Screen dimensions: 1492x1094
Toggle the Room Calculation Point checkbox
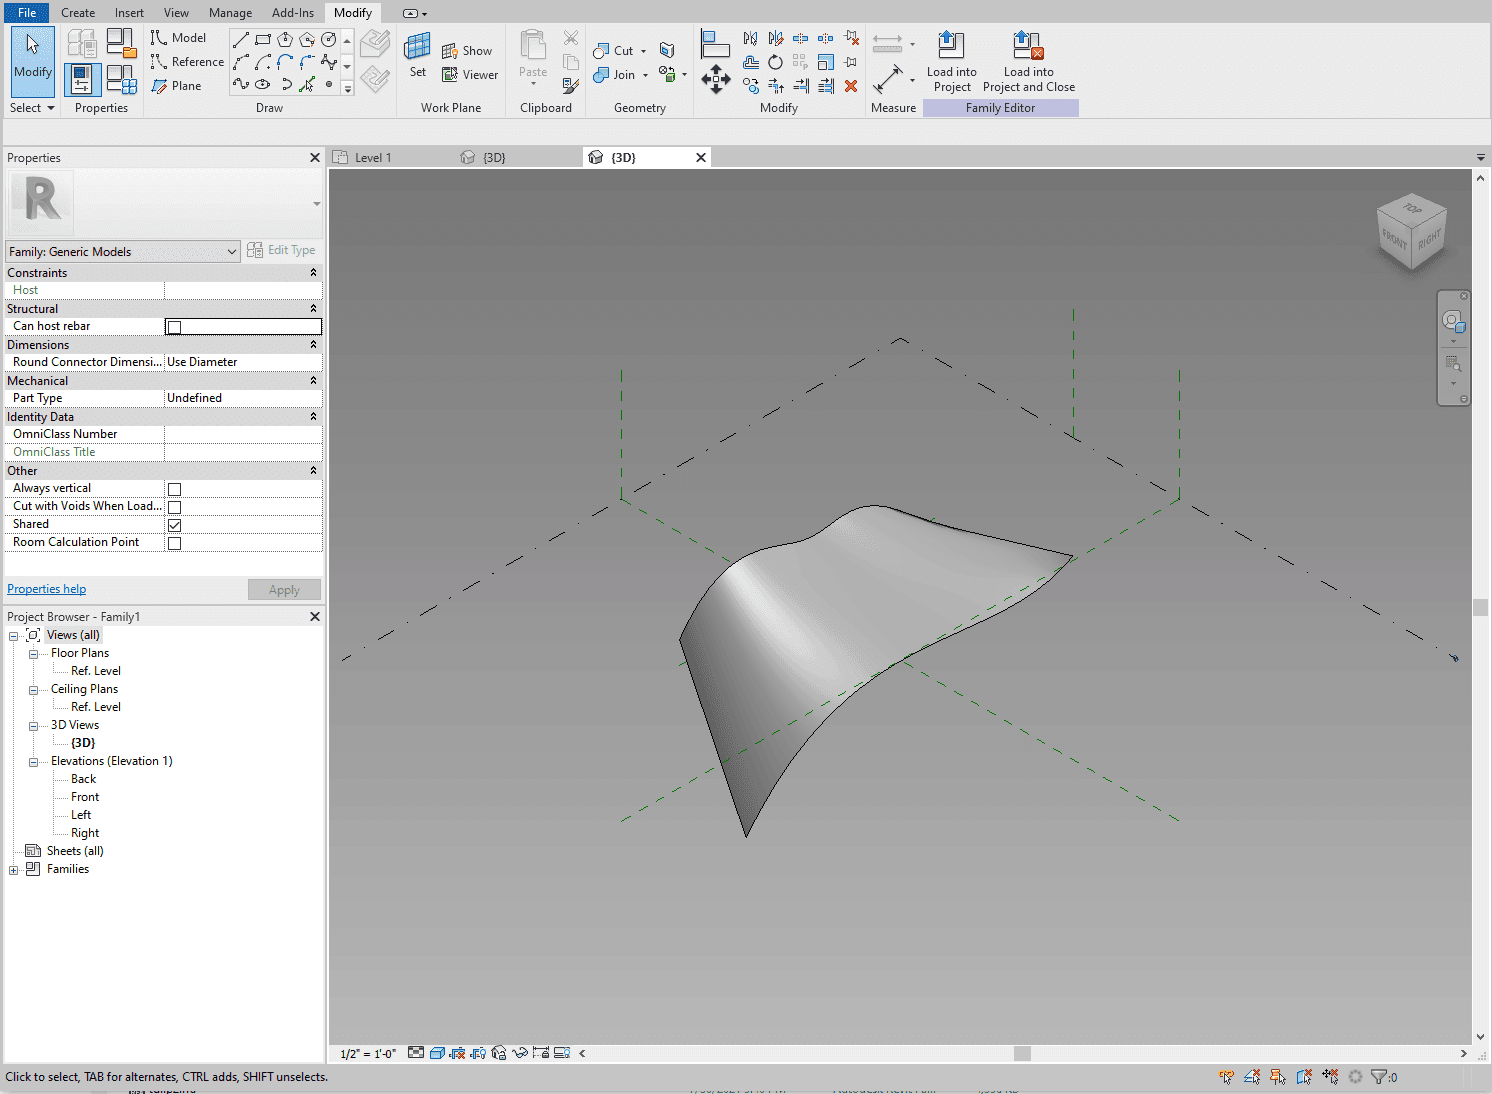(175, 543)
